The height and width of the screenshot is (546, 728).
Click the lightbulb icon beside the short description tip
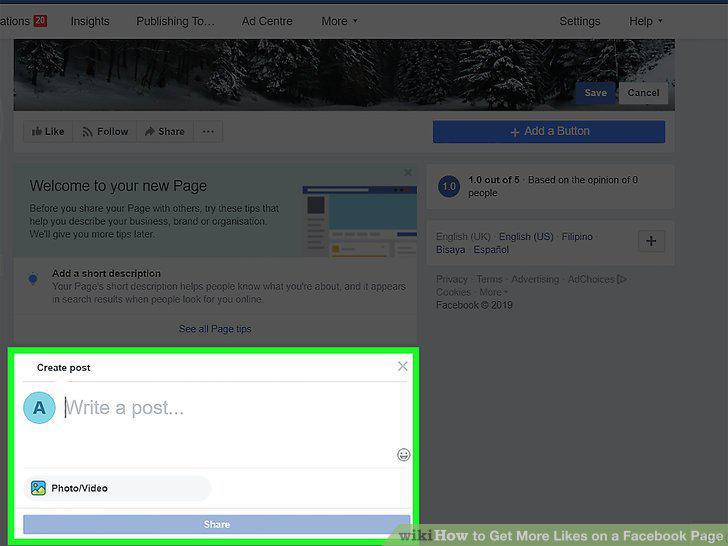coord(33,280)
